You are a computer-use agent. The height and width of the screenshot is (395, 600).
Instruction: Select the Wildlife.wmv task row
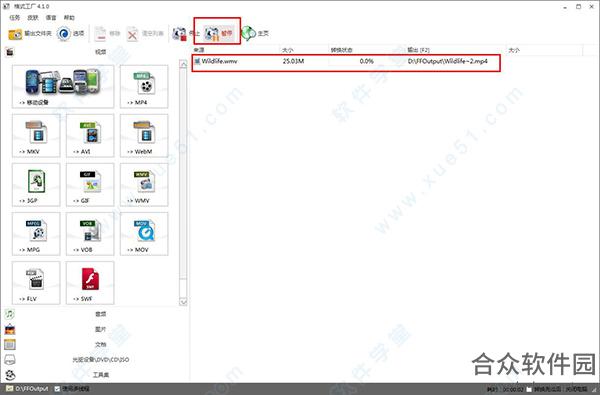(x=346, y=61)
